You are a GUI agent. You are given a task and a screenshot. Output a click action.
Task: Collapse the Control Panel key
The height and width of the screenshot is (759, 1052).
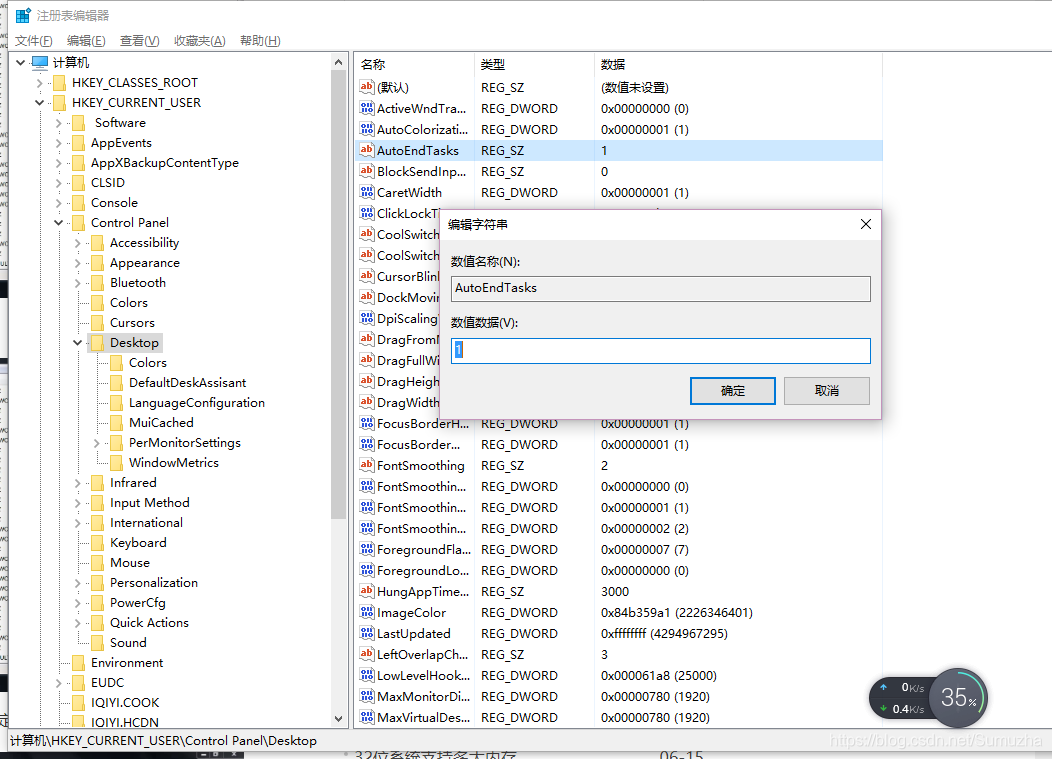58,223
